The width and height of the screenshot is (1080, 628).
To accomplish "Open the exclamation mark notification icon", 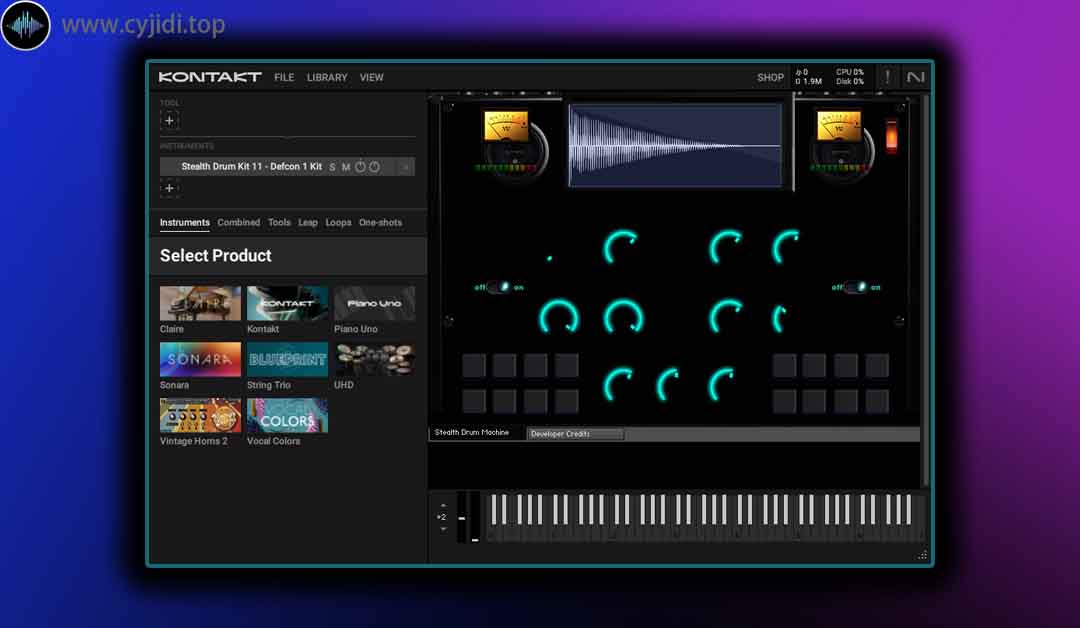I will (887, 77).
